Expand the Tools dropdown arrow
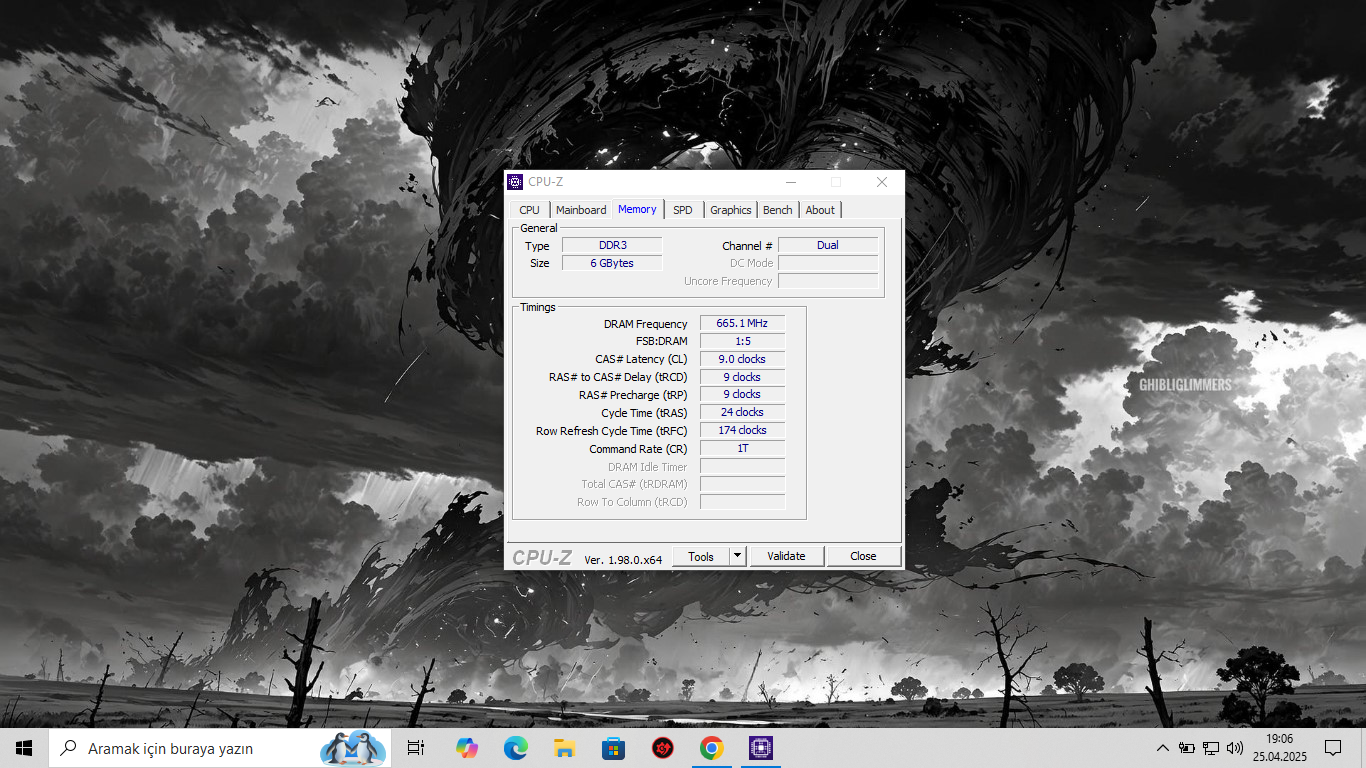The height and width of the screenshot is (768, 1366). [x=737, y=556]
